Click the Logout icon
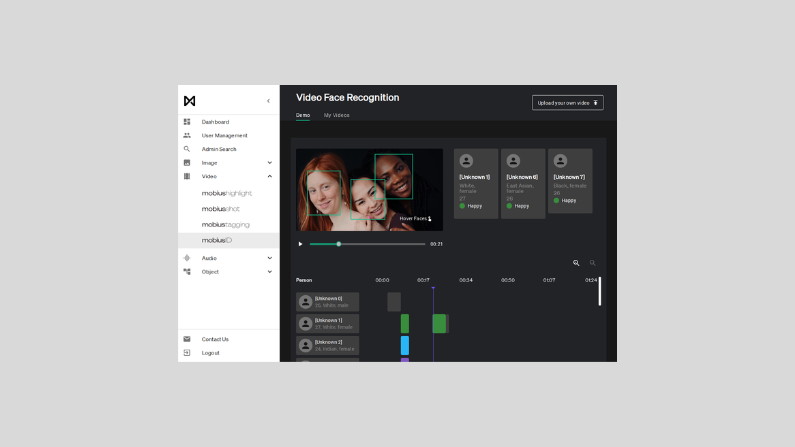The height and width of the screenshot is (447, 795). pyautogui.click(x=187, y=353)
